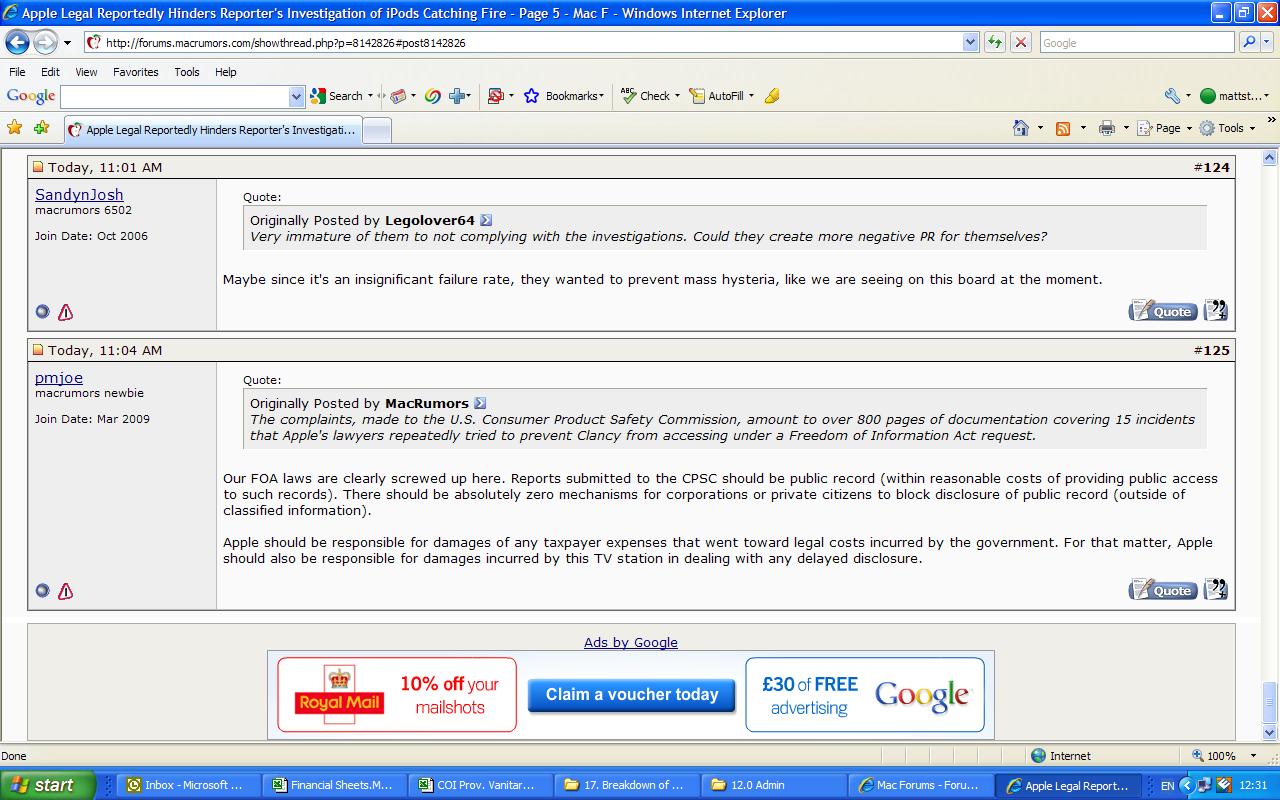Image resolution: width=1280 pixels, height=800 pixels.
Task: Quote SandynJosh's post #124
Action: pos(1163,310)
